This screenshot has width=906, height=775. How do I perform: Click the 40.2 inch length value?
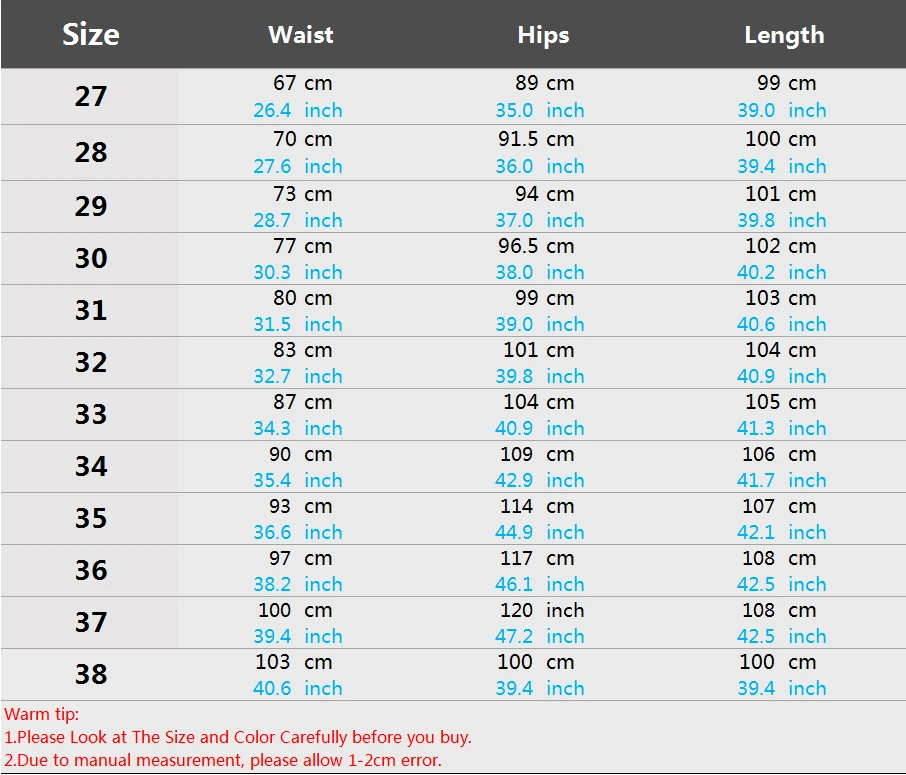click(x=782, y=272)
